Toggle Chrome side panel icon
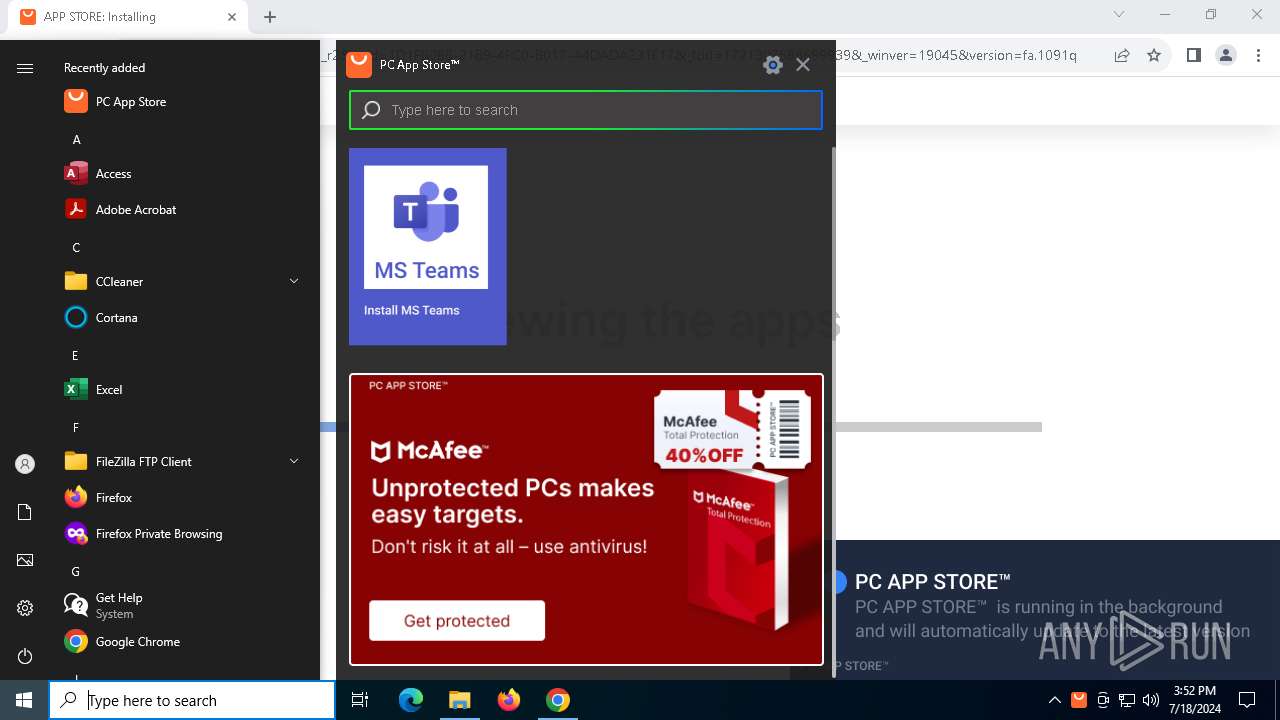Screen dimensions: 1280x720 click(1193, 55)
